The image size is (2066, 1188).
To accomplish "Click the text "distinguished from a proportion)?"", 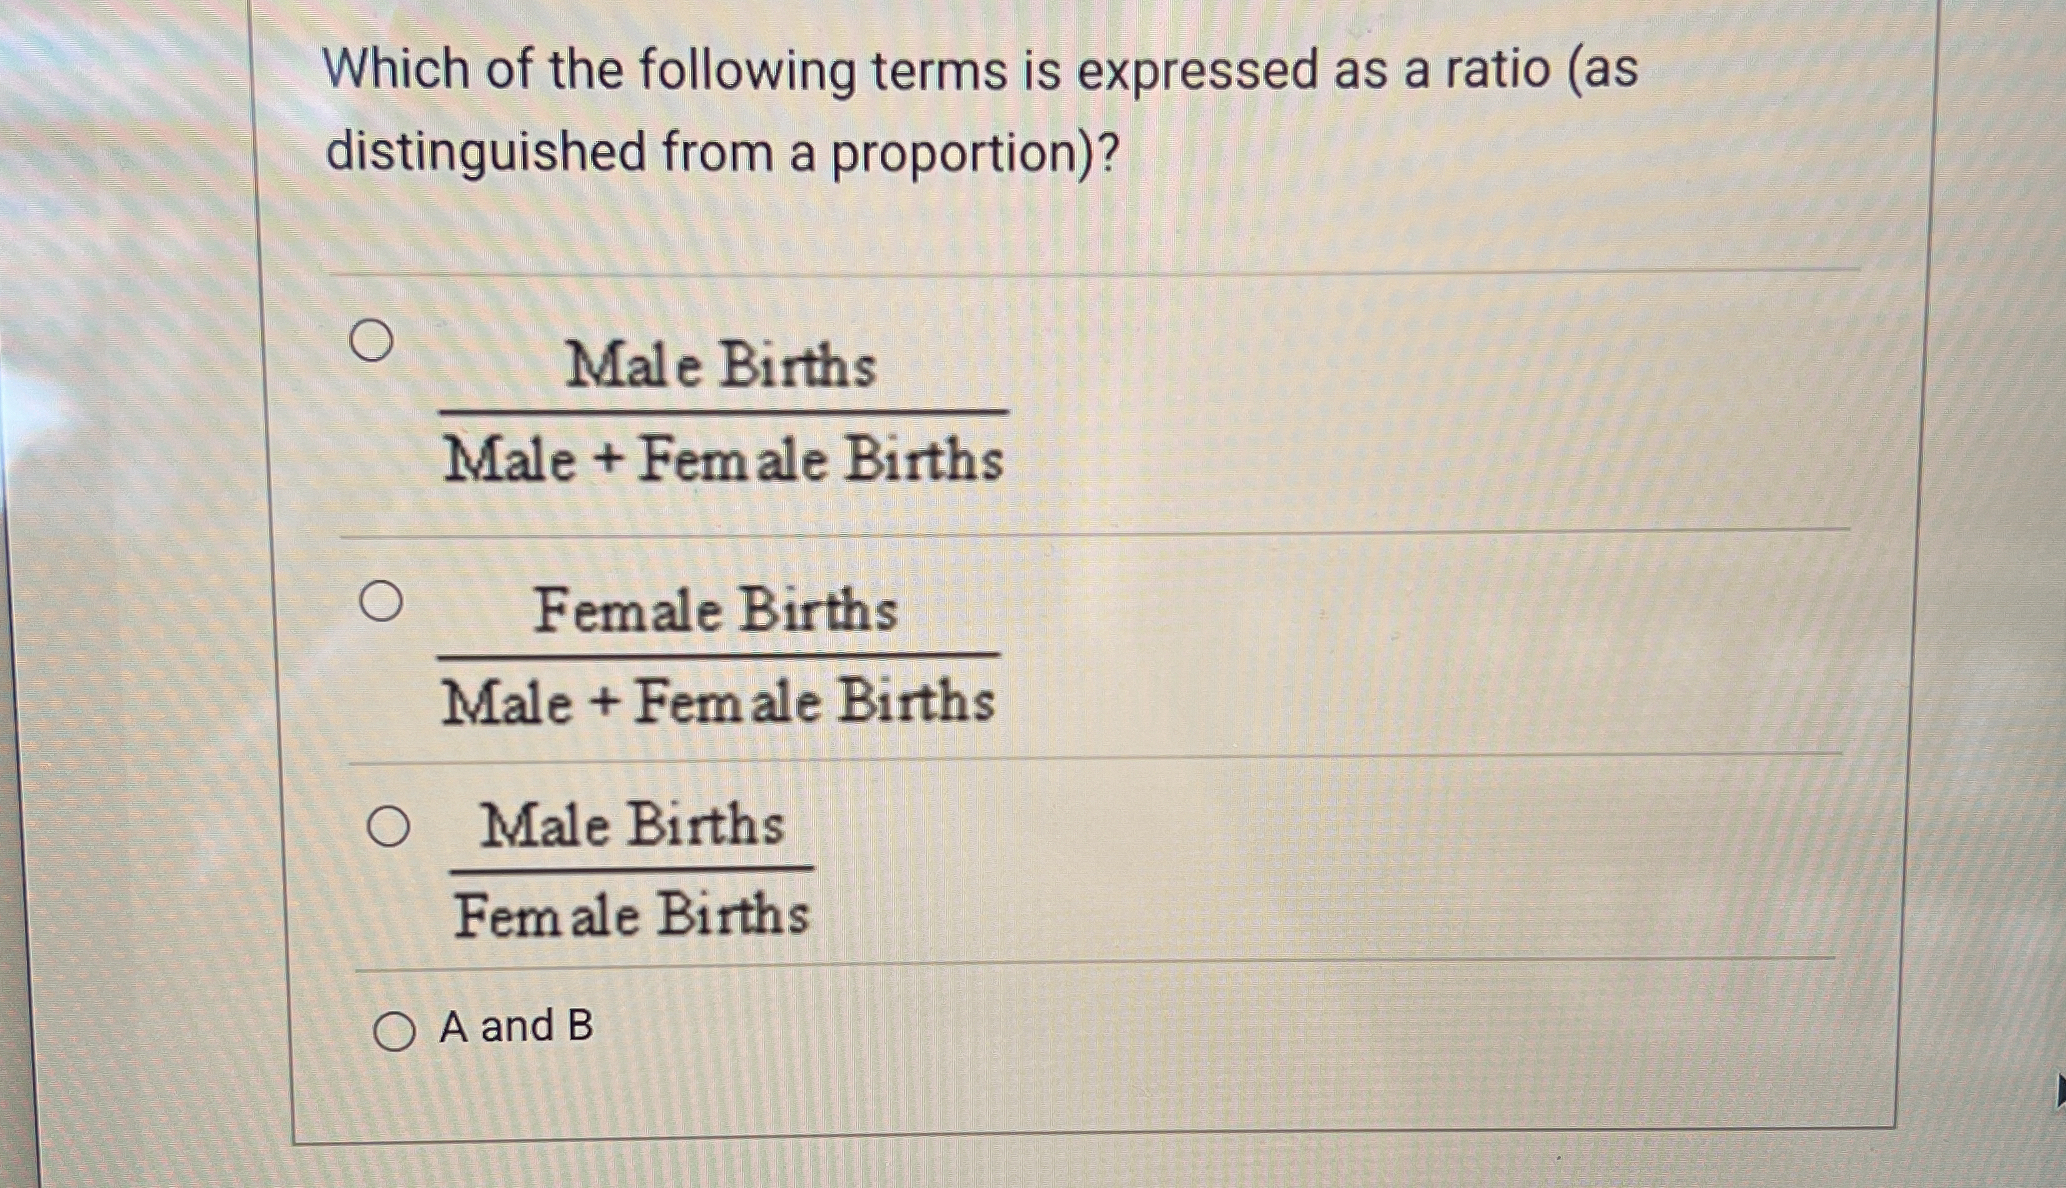I will pyautogui.click(x=723, y=153).
